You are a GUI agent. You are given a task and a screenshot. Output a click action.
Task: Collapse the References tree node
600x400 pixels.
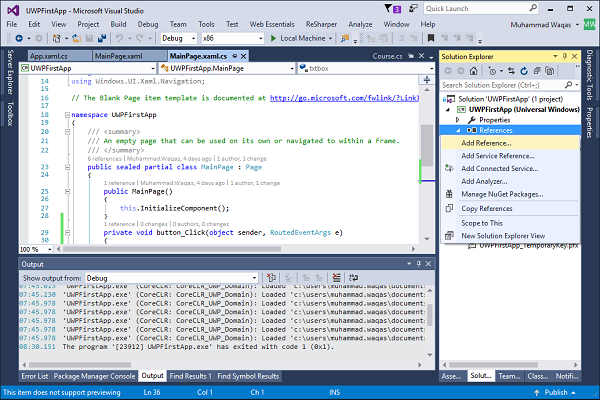pos(458,130)
